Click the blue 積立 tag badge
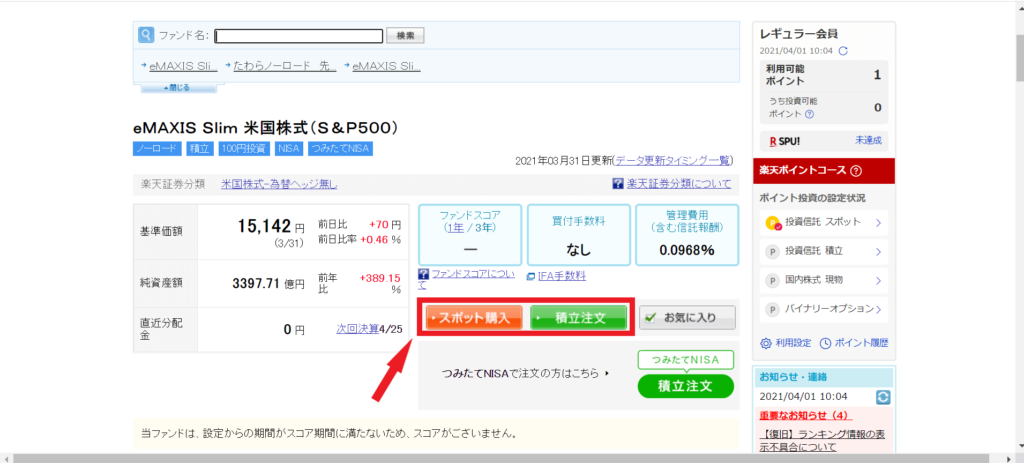Image resolution: width=1024 pixels, height=463 pixels. pyautogui.click(x=200, y=148)
